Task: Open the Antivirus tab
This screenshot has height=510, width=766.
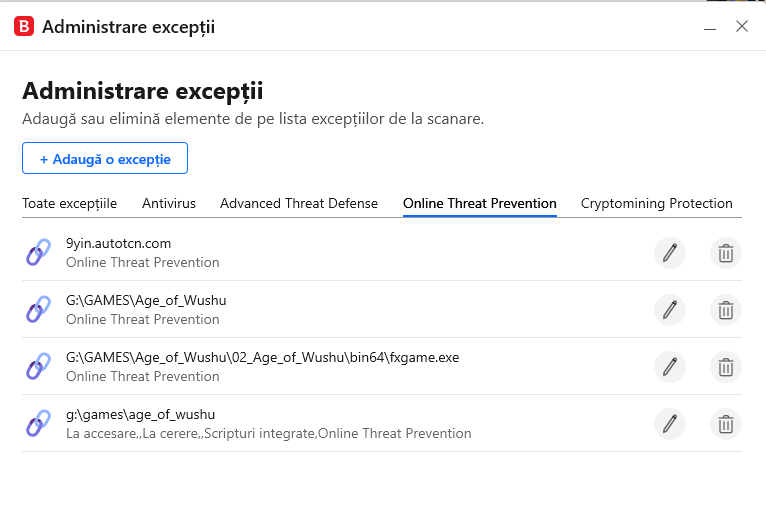Action: 169,203
